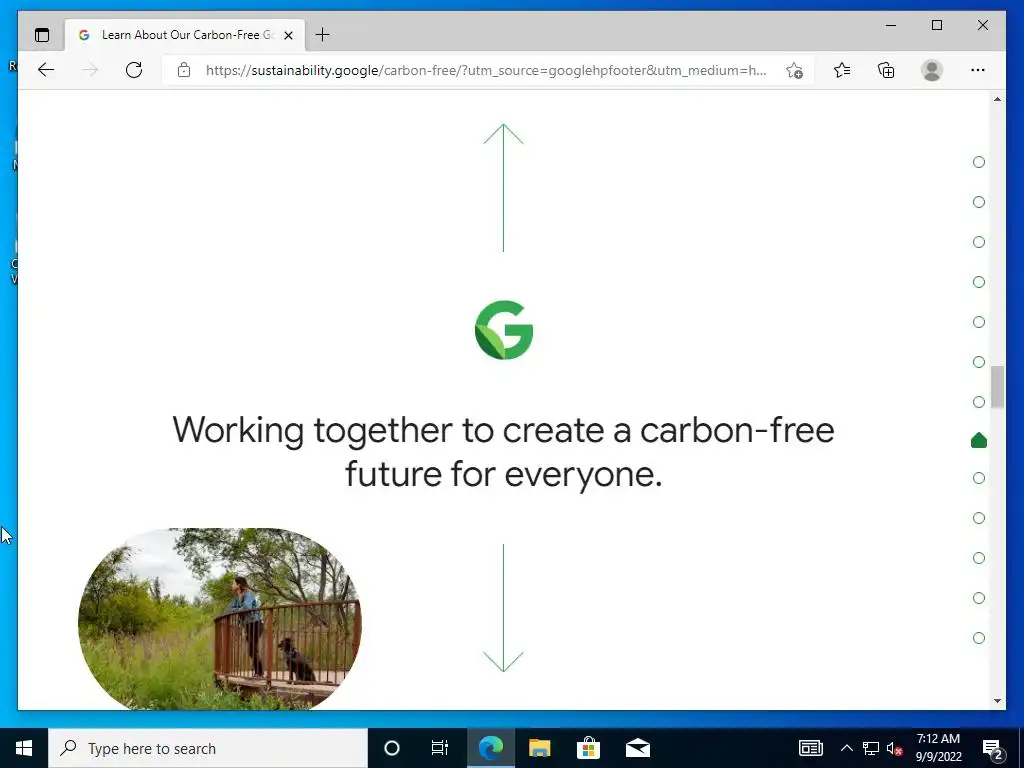Open the network status icon
The width and height of the screenshot is (1024, 768).
[x=871, y=748]
